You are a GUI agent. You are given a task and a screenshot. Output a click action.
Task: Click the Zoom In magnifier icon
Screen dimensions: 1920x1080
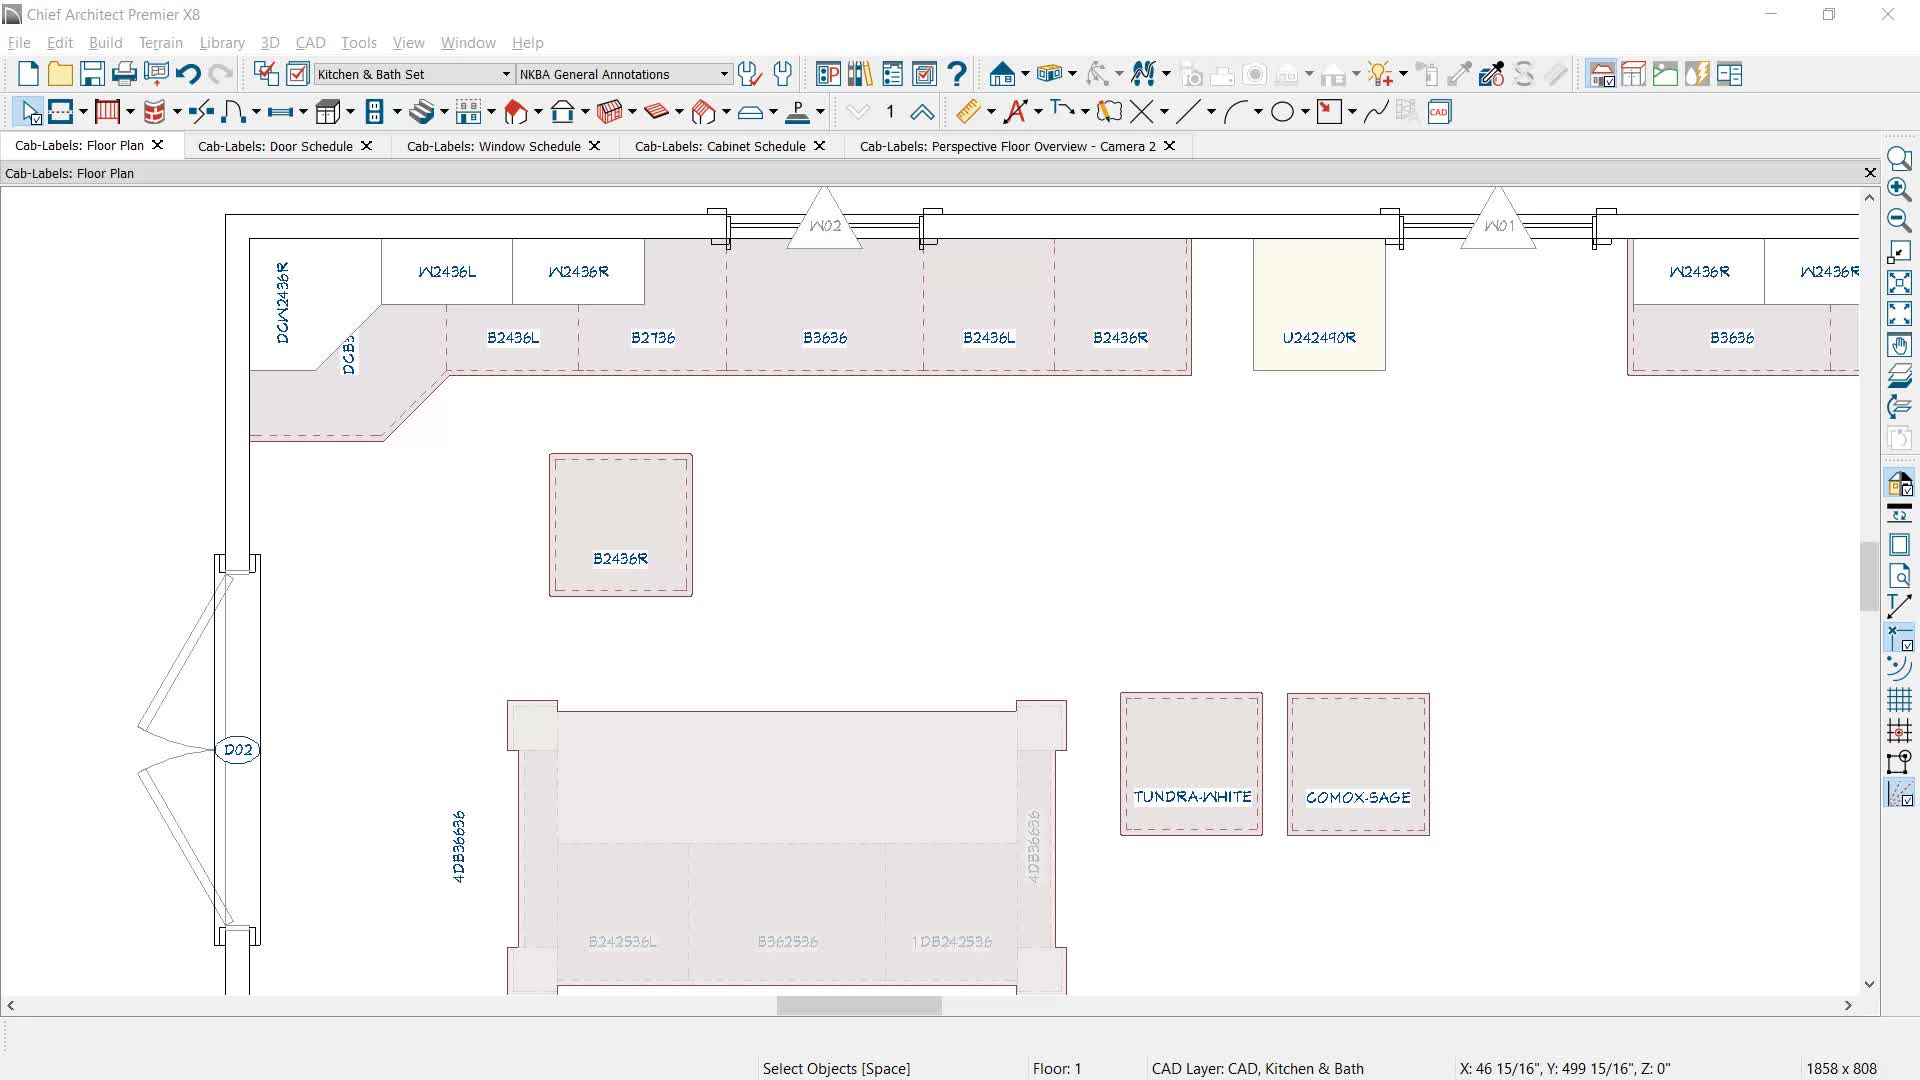click(1899, 189)
